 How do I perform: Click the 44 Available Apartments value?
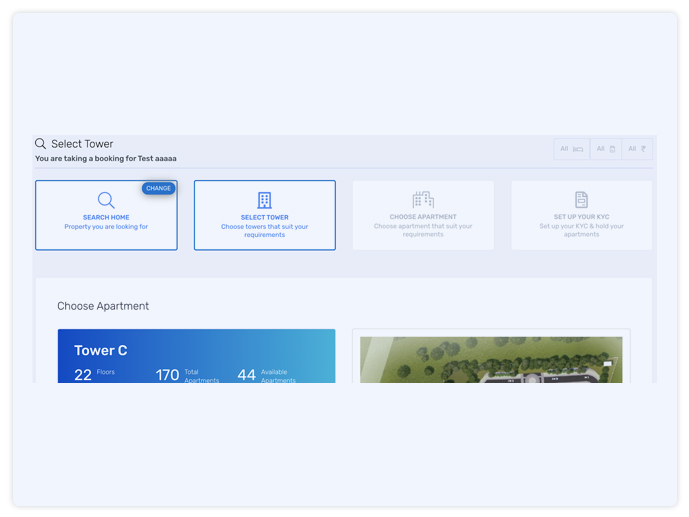pos(247,375)
